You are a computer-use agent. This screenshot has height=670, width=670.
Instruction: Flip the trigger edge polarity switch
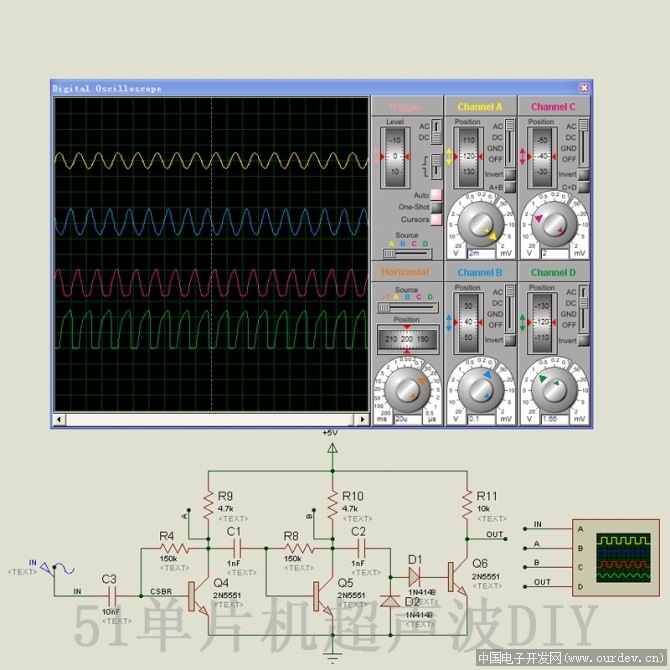[436, 166]
